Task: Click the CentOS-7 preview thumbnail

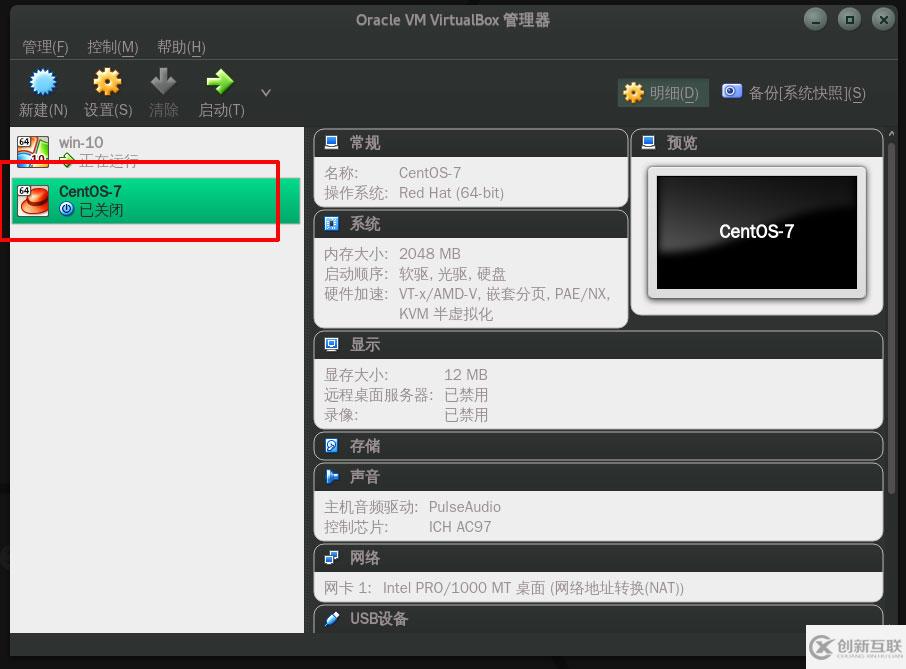Action: 757,232
